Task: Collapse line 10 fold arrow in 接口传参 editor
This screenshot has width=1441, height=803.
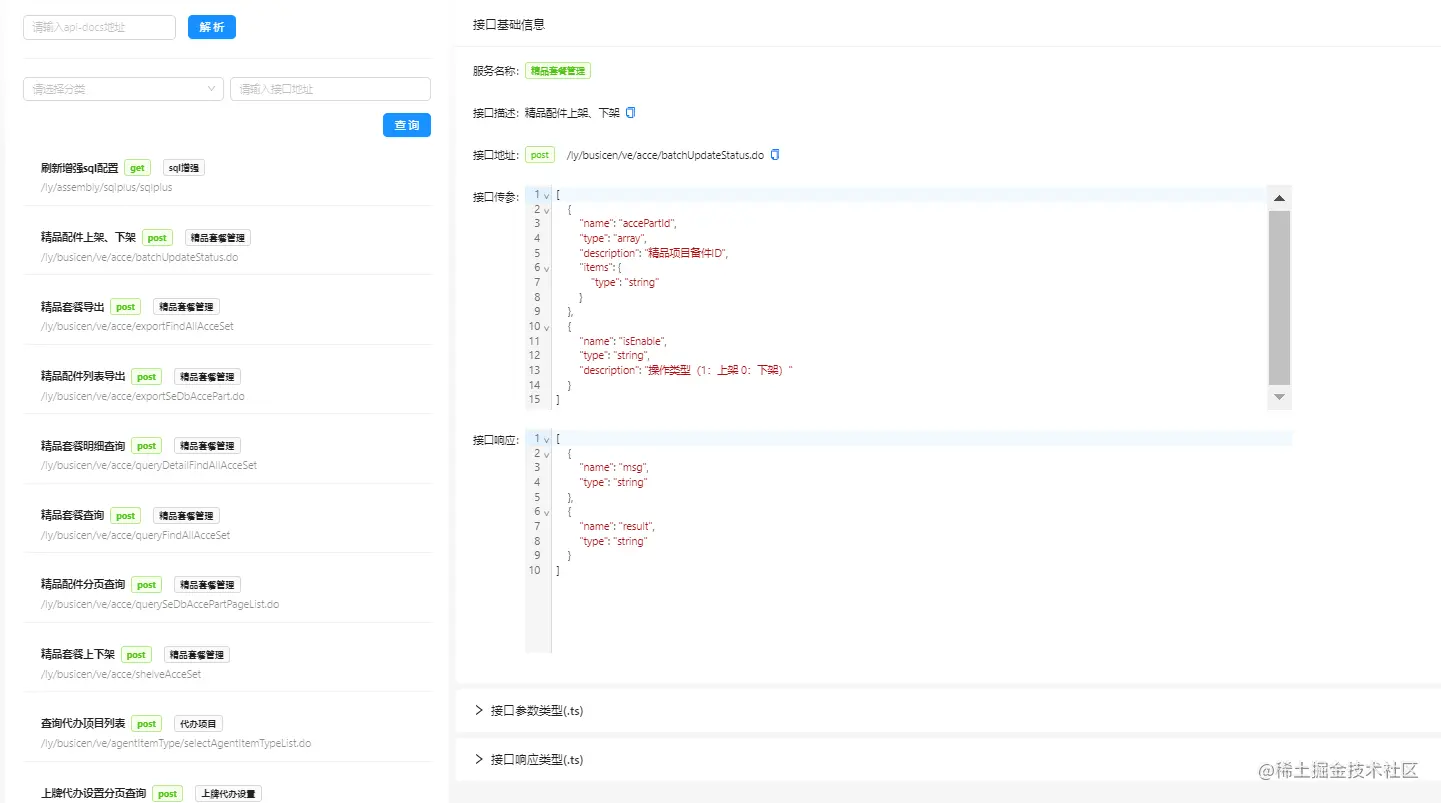Action: 546,327
